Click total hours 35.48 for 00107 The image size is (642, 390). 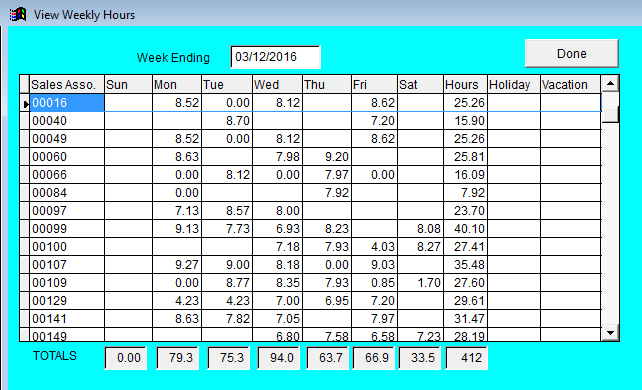coord(466,265)
